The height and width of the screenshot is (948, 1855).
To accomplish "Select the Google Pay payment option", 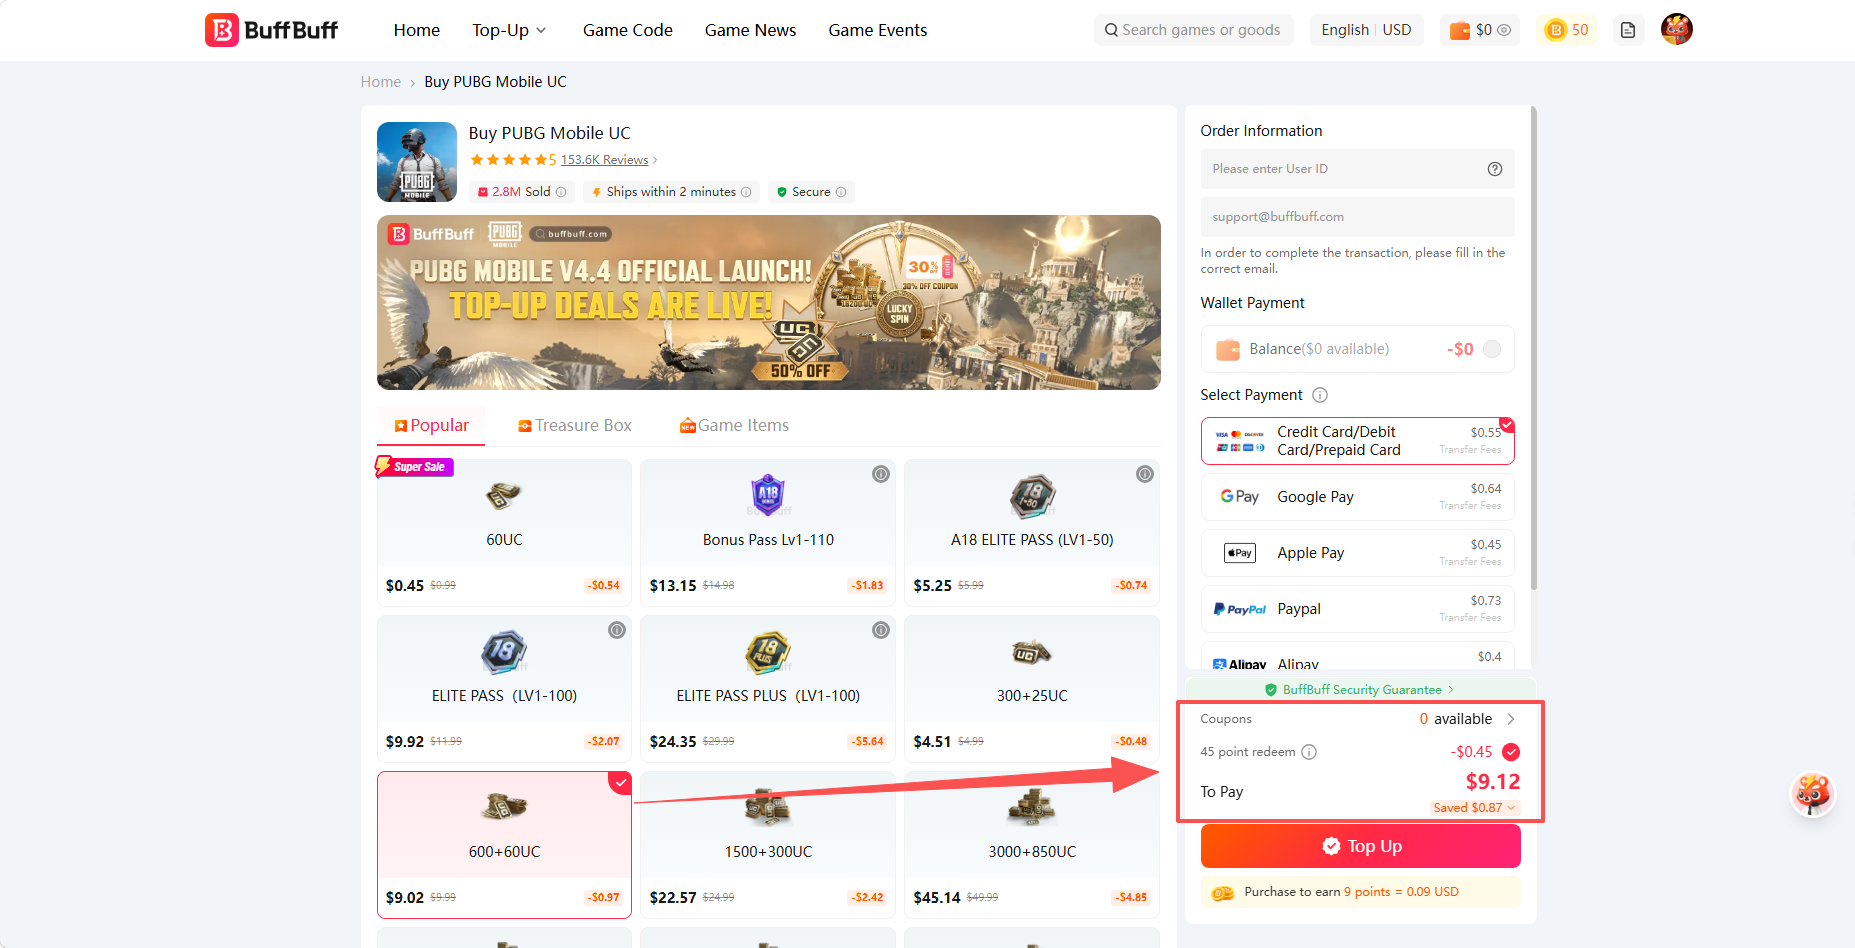I will [x=1357, y=497].
